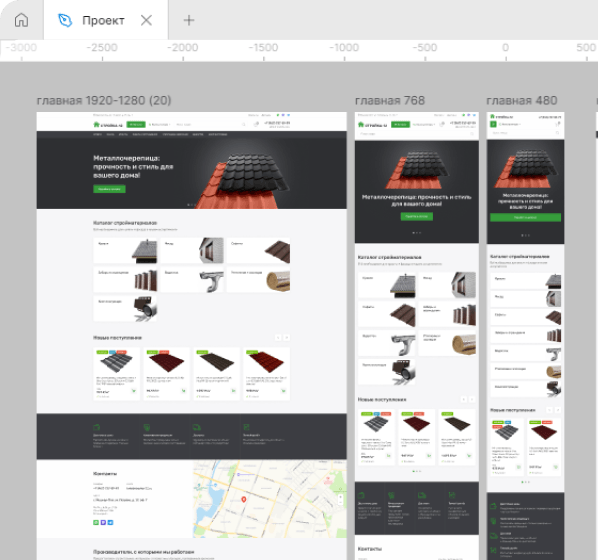Screen dimensions: 598x560
Task: Click green social icon in 1920 contacts
Action: pos(96,523)
